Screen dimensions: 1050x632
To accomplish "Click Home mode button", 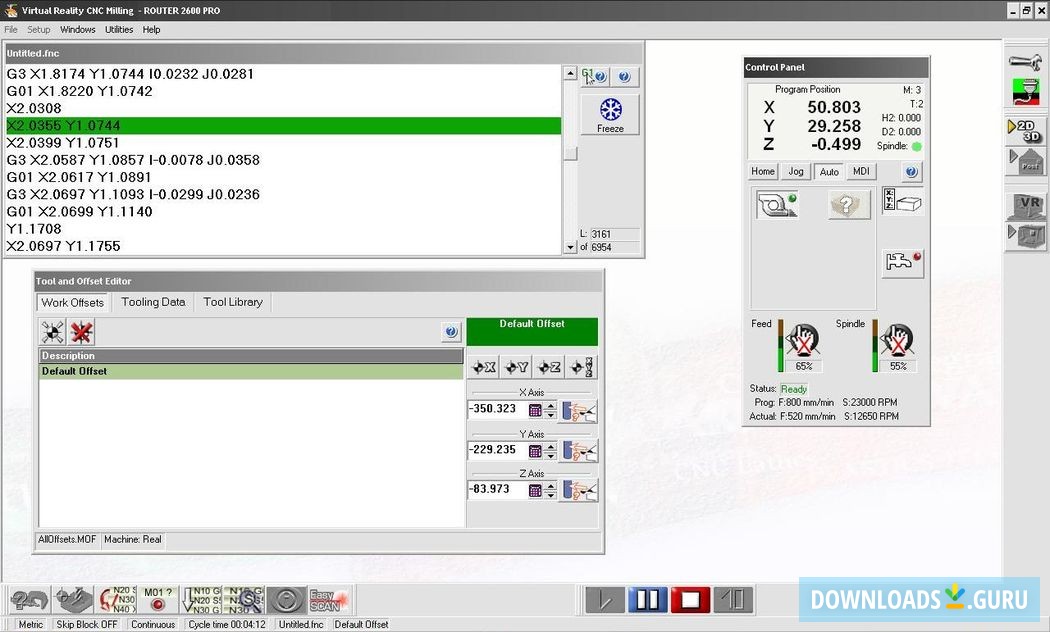I will coord(763,171).
